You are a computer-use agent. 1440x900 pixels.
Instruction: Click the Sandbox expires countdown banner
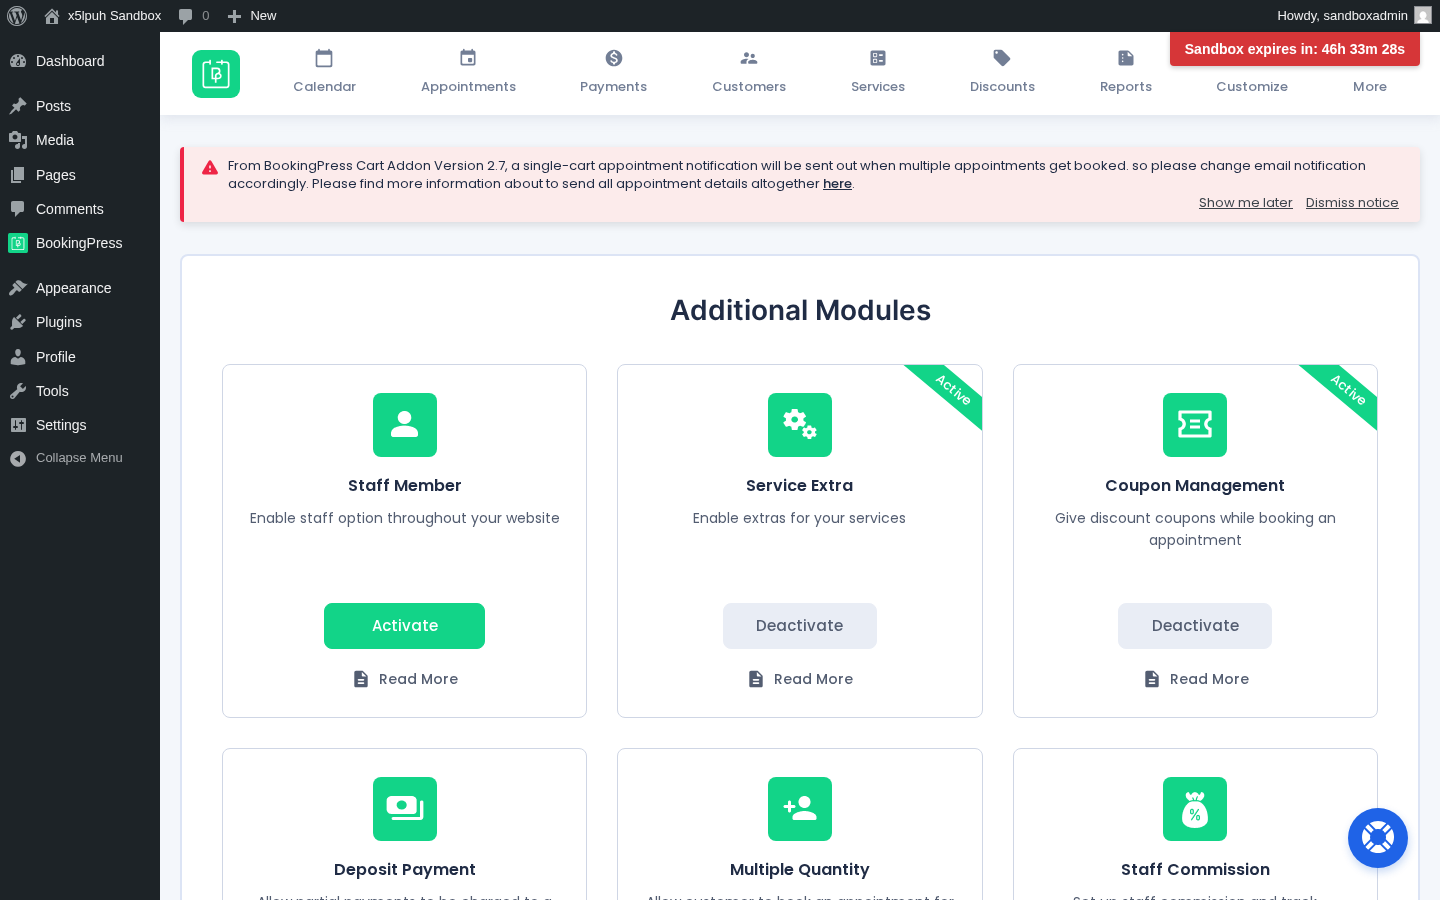[1295, 49]
